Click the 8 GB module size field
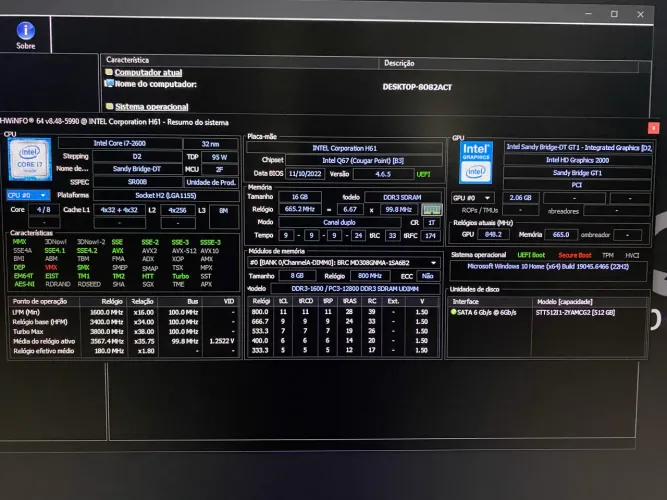 (297, 276)
